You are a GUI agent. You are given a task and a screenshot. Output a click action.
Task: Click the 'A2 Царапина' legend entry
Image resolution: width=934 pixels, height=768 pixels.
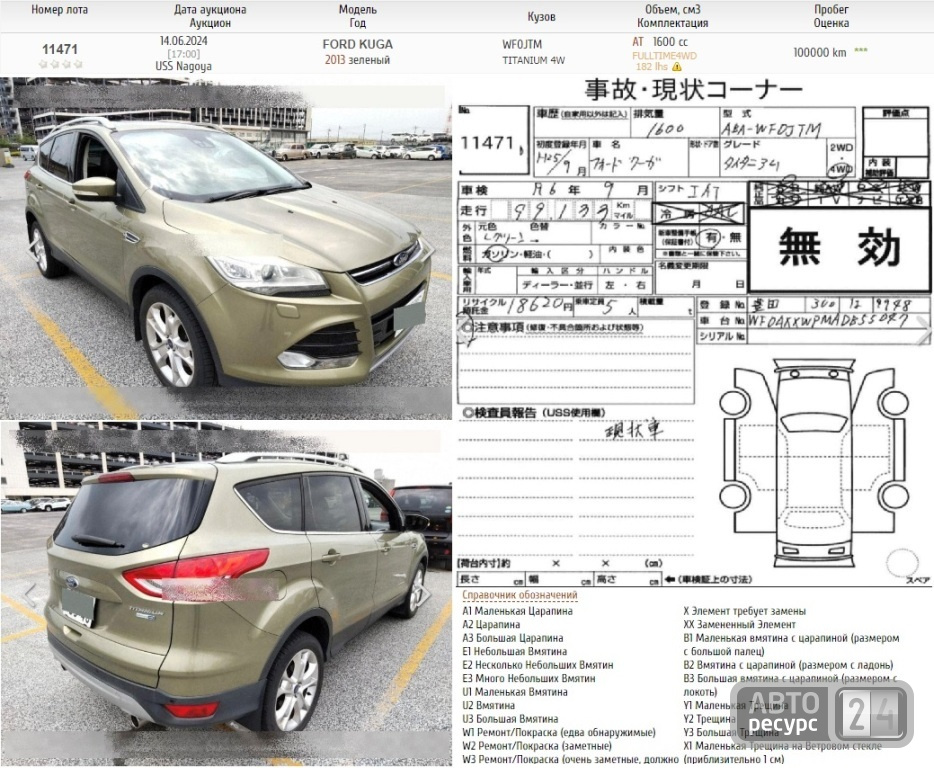(491, 624)
